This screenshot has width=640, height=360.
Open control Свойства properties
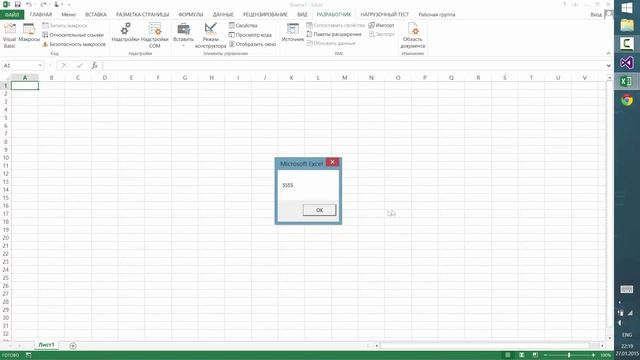coord(243,25)
